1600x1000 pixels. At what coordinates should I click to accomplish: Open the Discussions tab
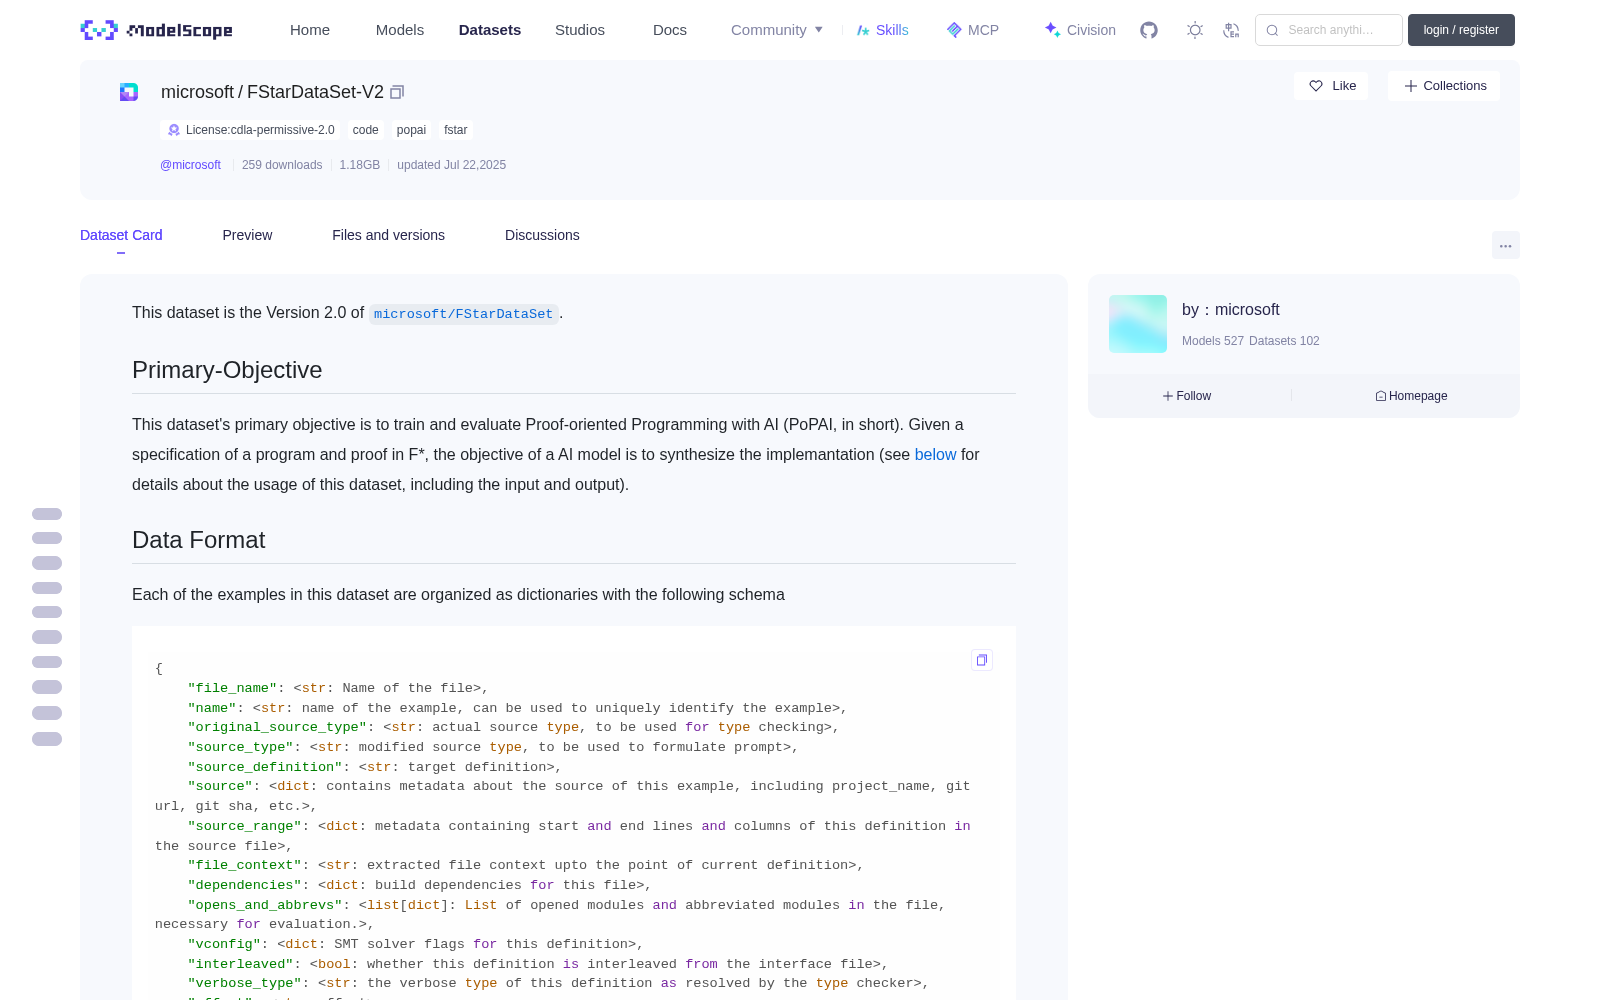point(542,235)
